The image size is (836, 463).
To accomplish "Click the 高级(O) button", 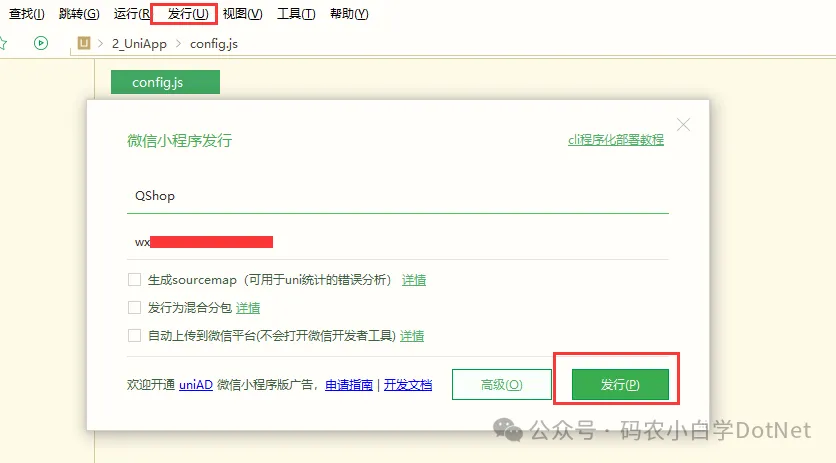I will pyautogui.click(x=502, y=384).
